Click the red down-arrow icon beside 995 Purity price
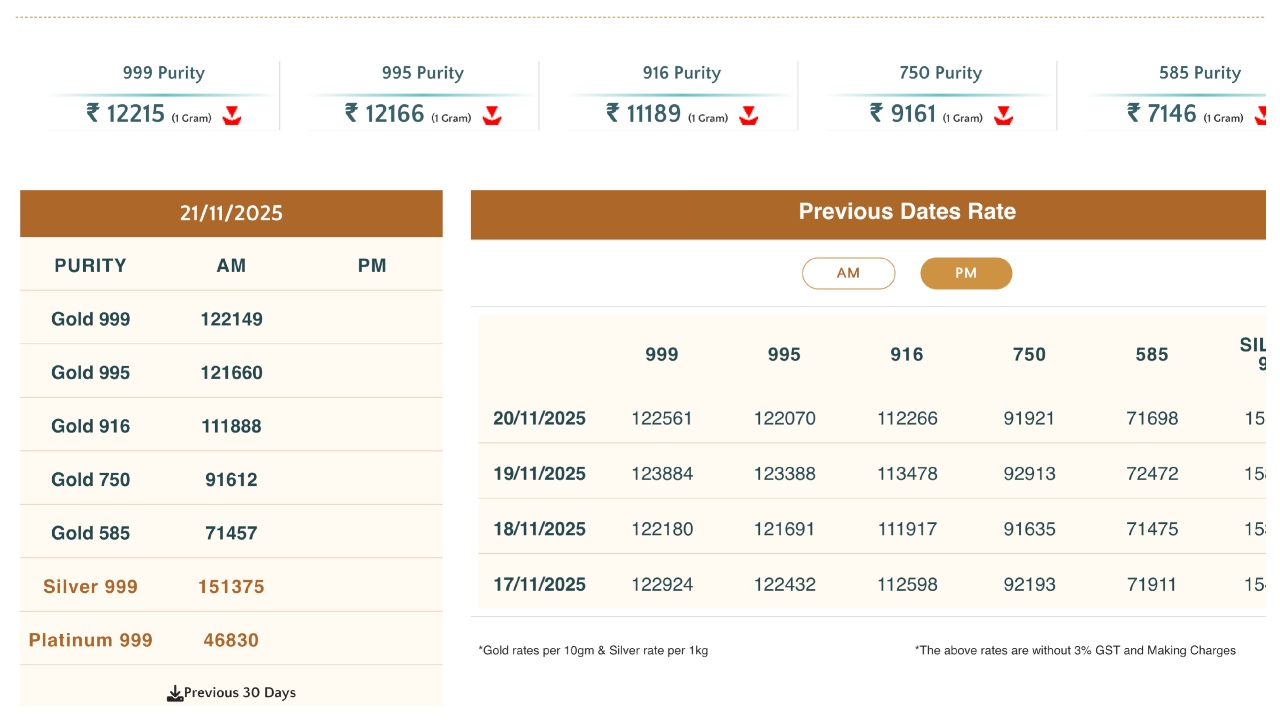The image size is (1280, 720). coord(491,116)
